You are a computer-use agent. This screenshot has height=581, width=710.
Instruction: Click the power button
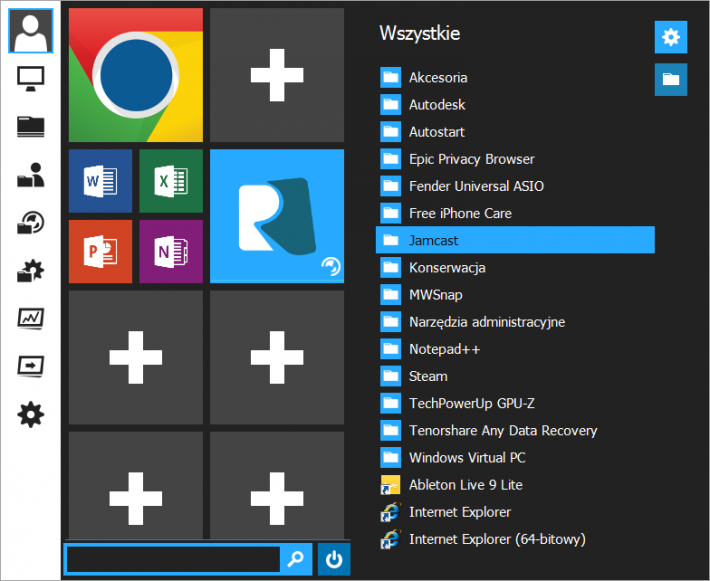(334, 559)
